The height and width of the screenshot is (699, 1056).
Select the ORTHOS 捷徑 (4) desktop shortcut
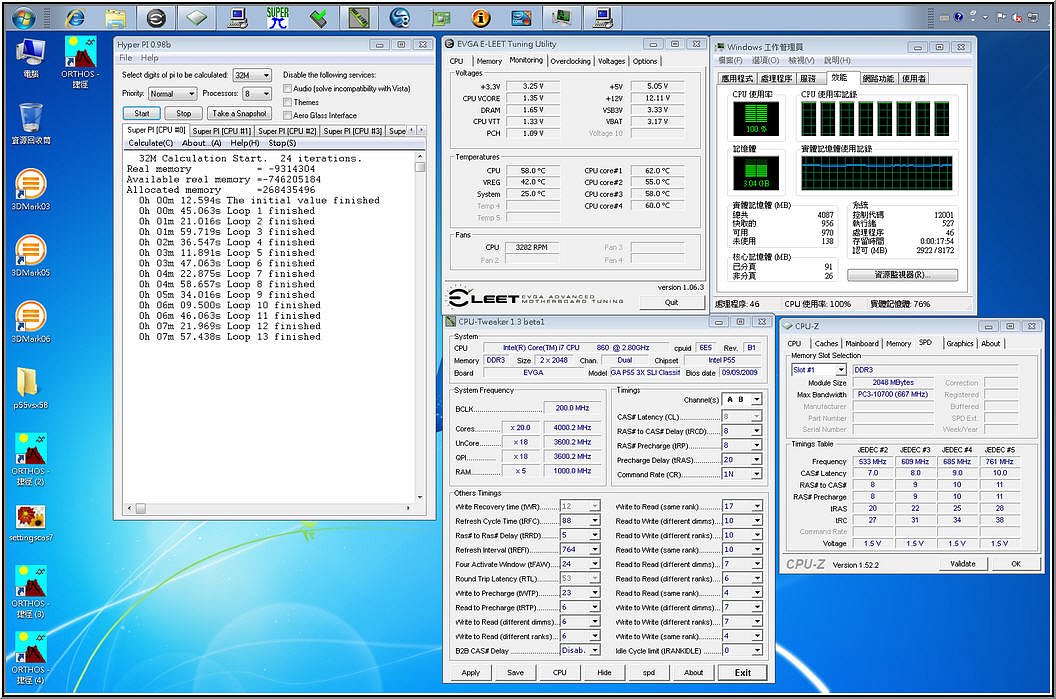[x=30, y=657]
